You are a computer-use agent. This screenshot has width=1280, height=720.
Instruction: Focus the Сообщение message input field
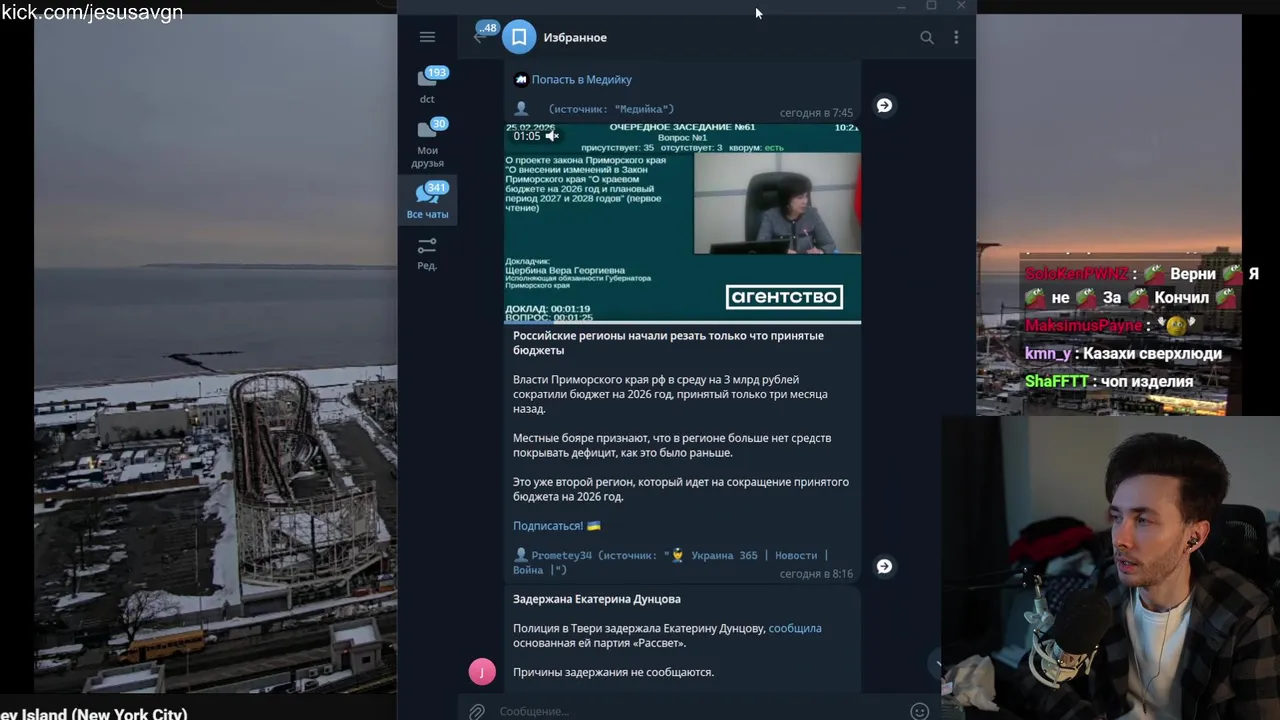(x=700, y=711)
